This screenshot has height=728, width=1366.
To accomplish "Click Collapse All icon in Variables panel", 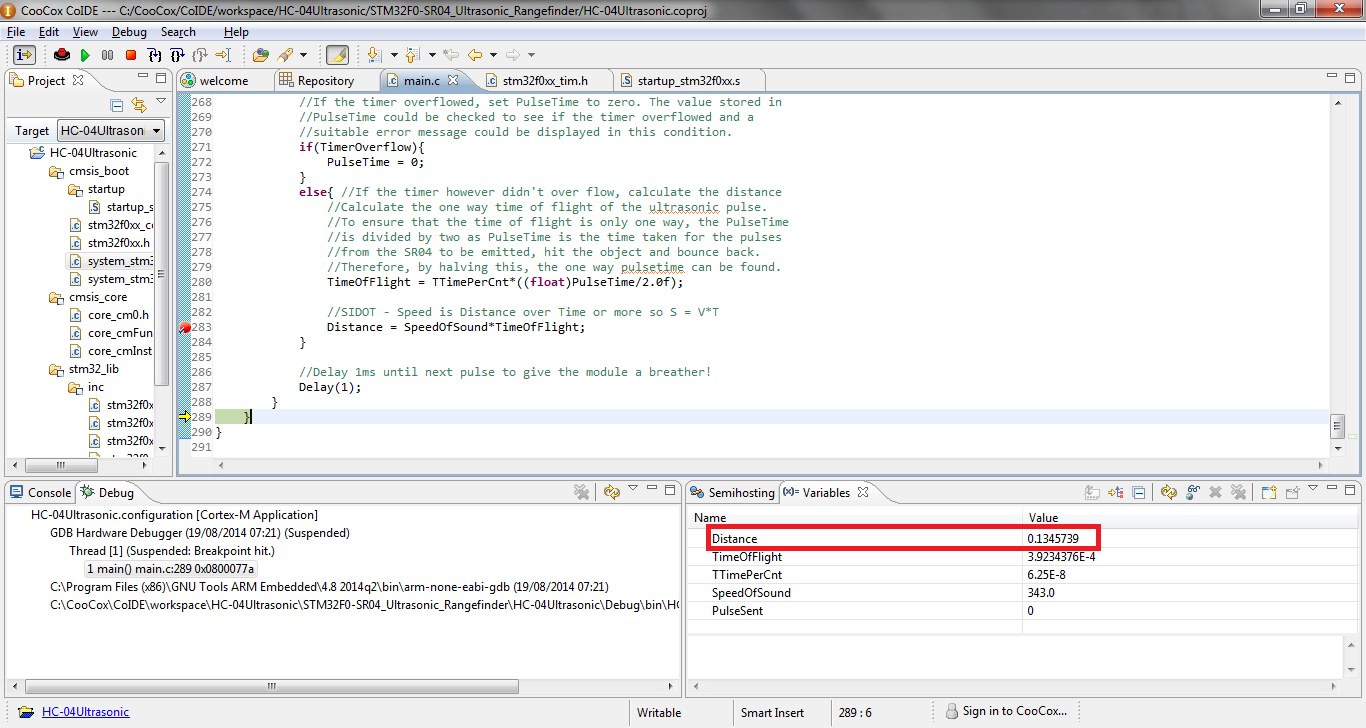I will (x=1138, y=492).
